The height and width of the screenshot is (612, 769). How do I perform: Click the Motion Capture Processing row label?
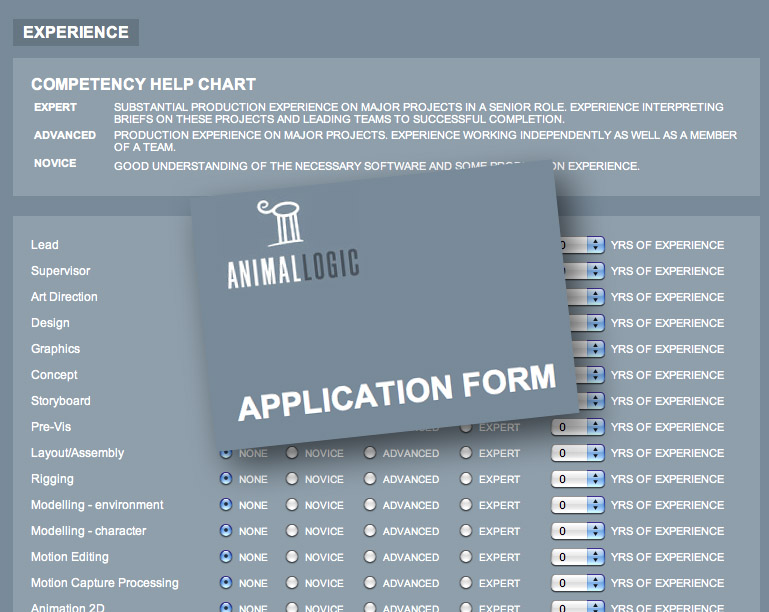pyautogui.click(x=105, y=583)
